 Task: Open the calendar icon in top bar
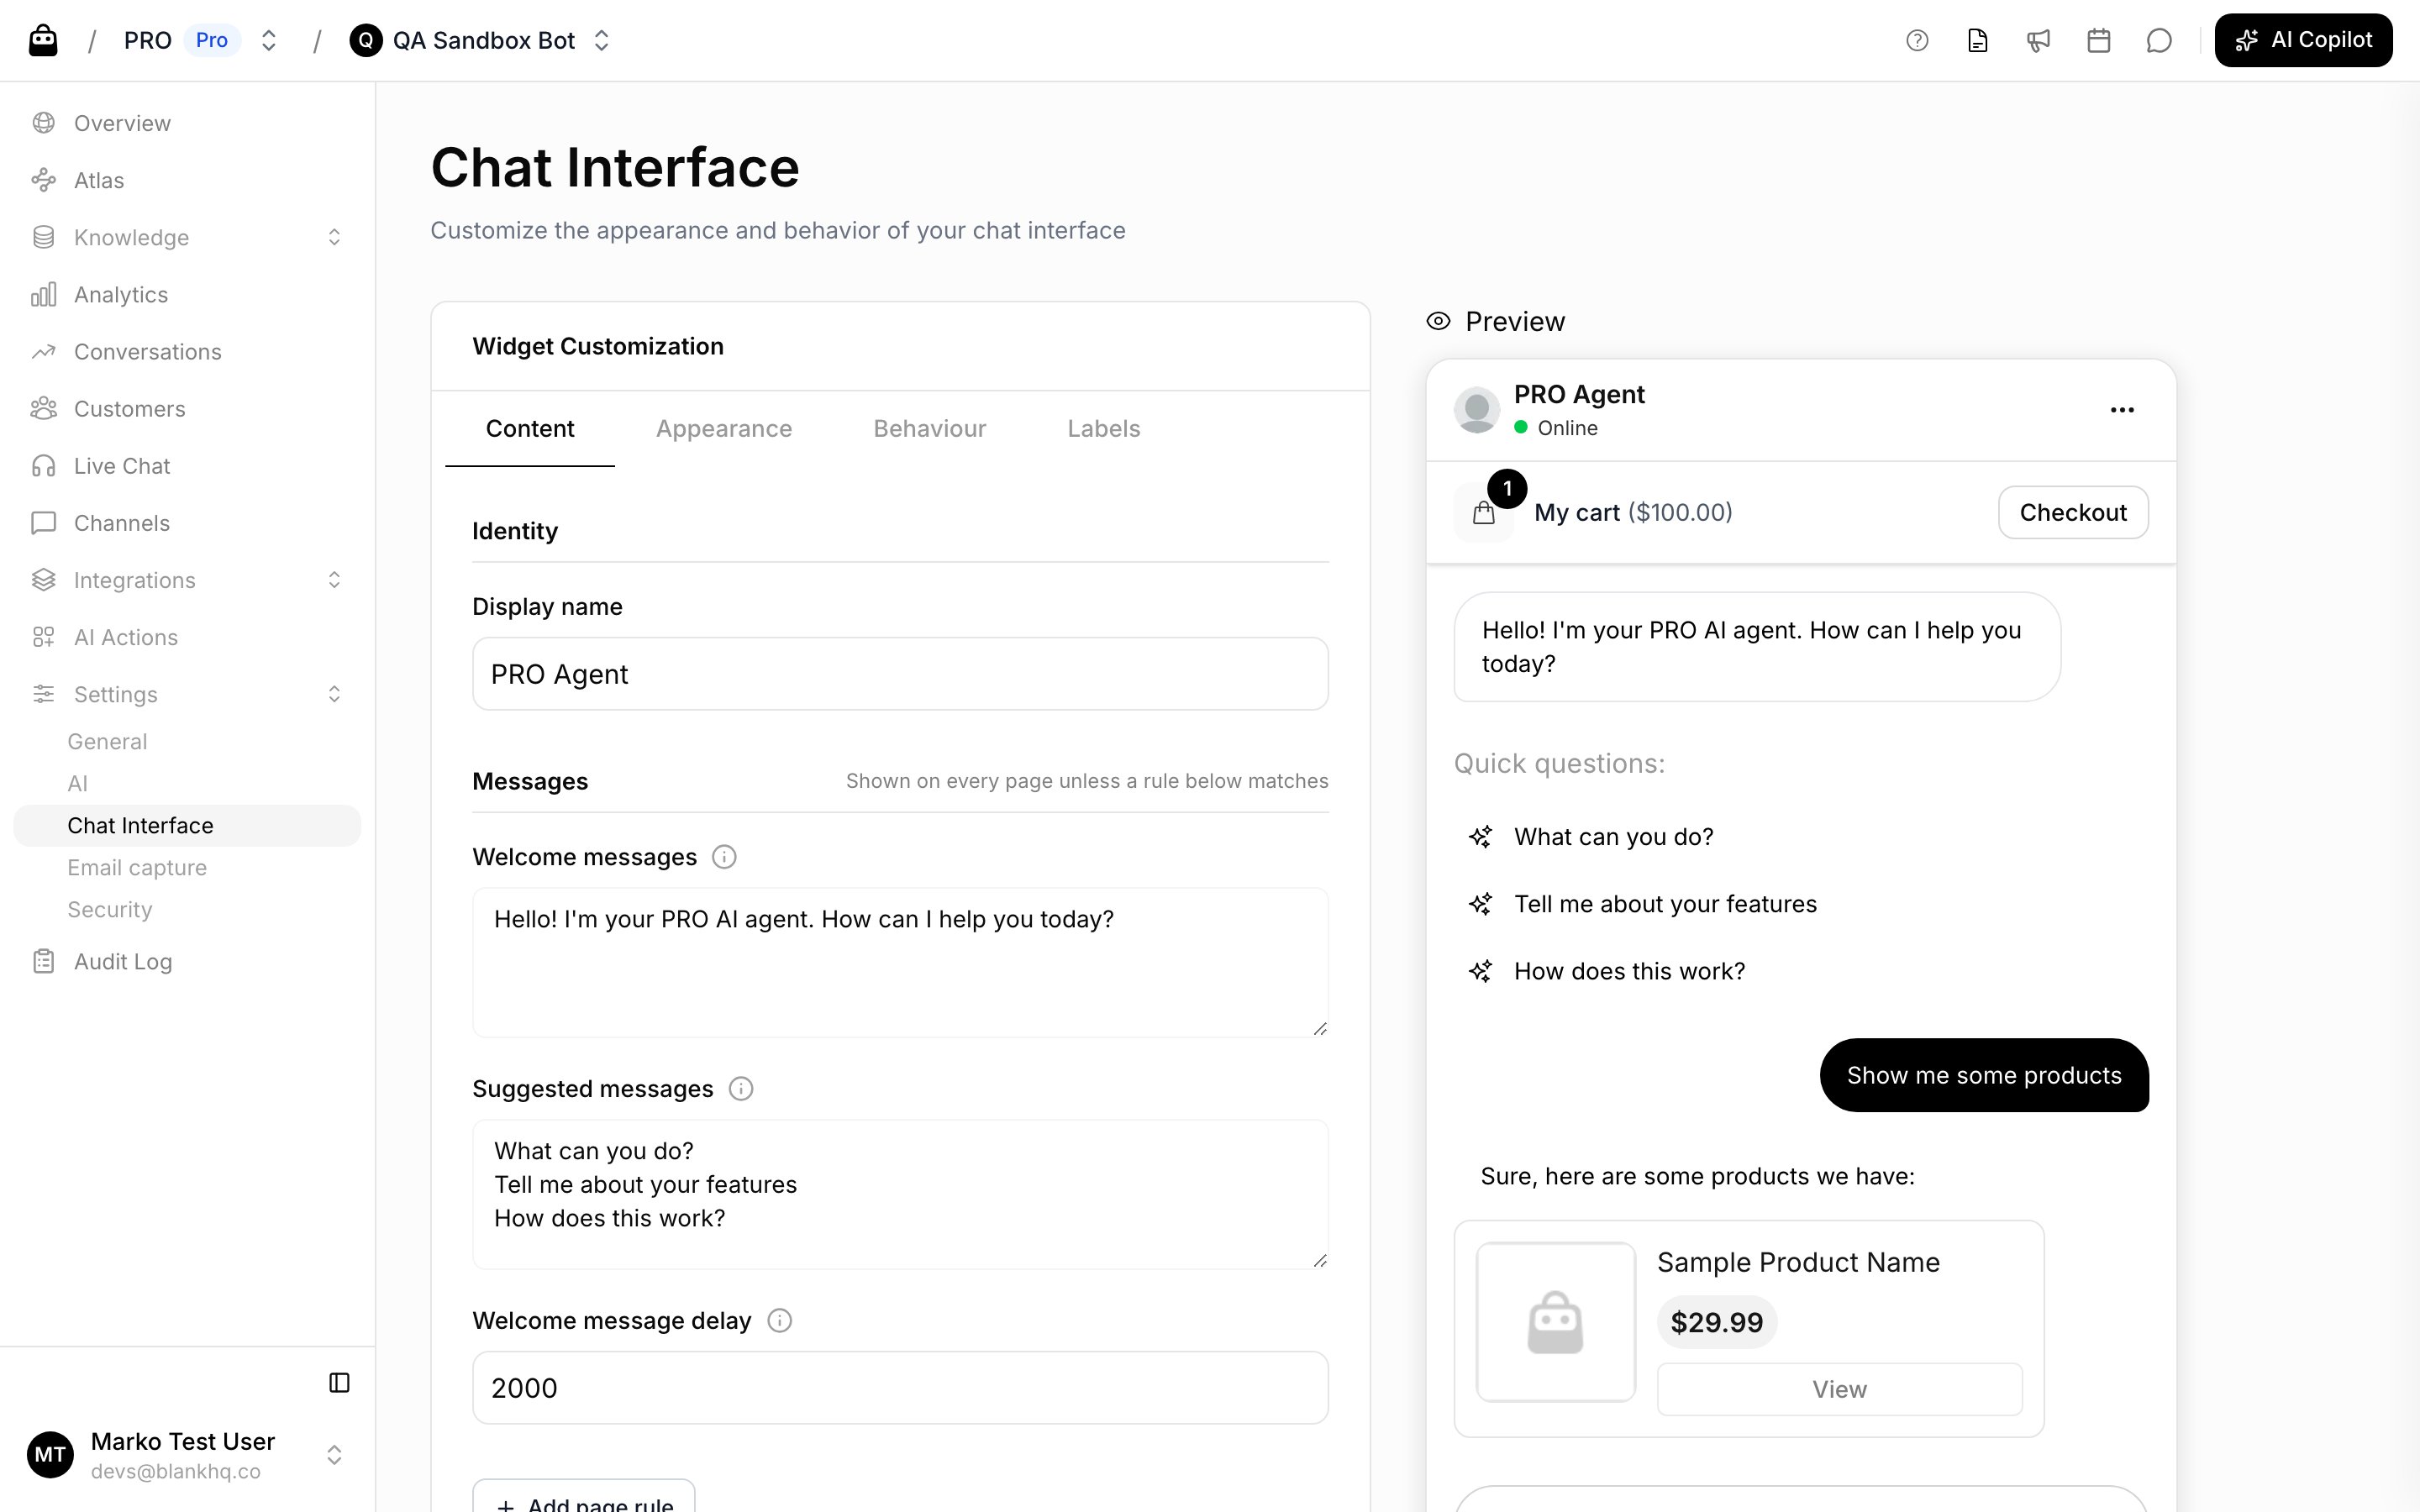click(x=2099, y=40)
